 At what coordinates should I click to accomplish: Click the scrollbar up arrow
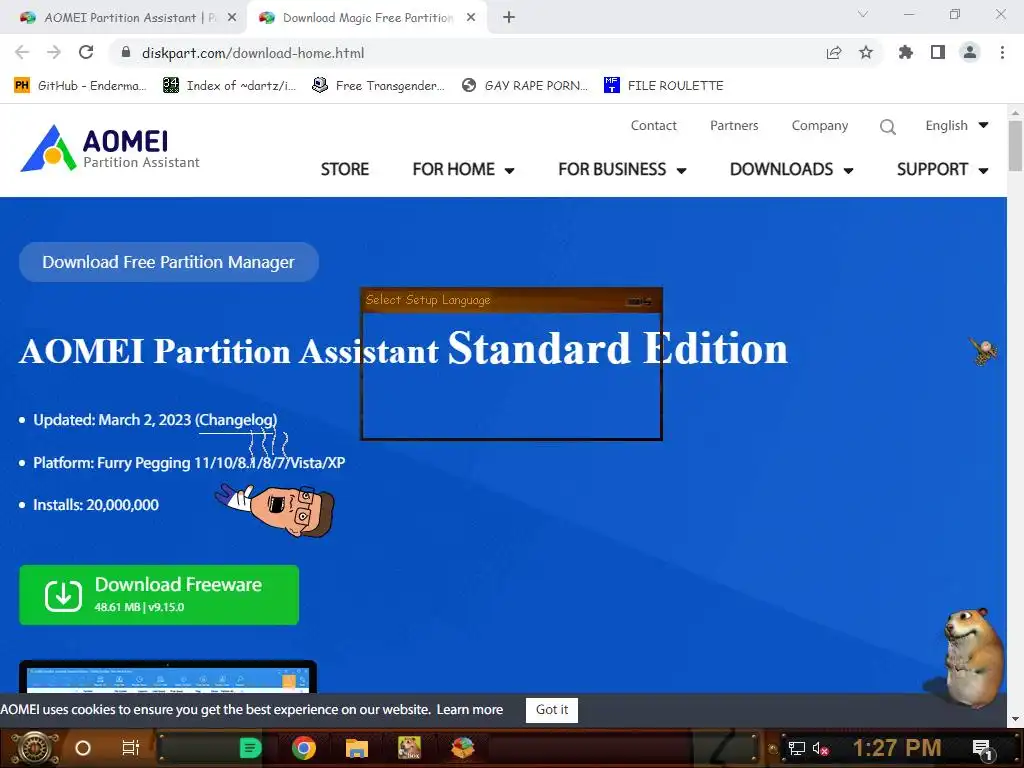(1015, 112)
